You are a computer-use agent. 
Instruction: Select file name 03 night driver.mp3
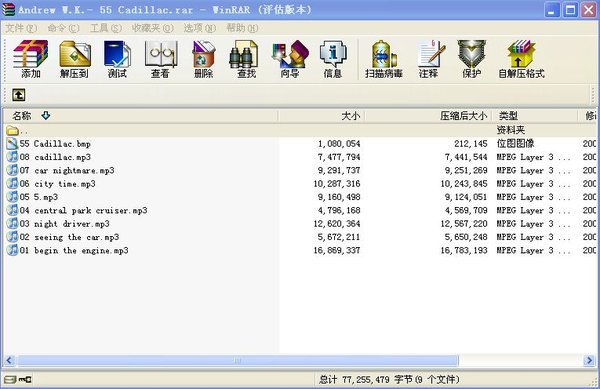point(65,223)
